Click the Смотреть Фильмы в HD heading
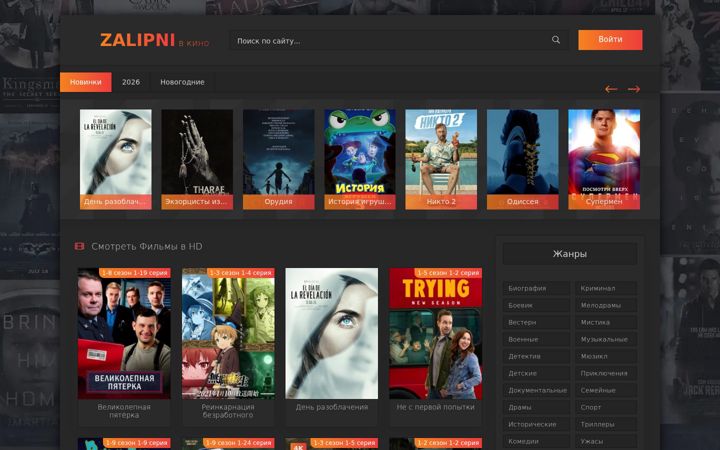Image resolution: width=720 pixels, height=450 pixels. [147, 247]
